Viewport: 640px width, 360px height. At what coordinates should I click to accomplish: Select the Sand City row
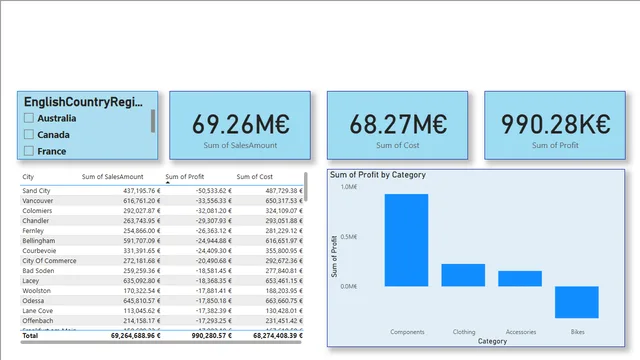point(162,191)
